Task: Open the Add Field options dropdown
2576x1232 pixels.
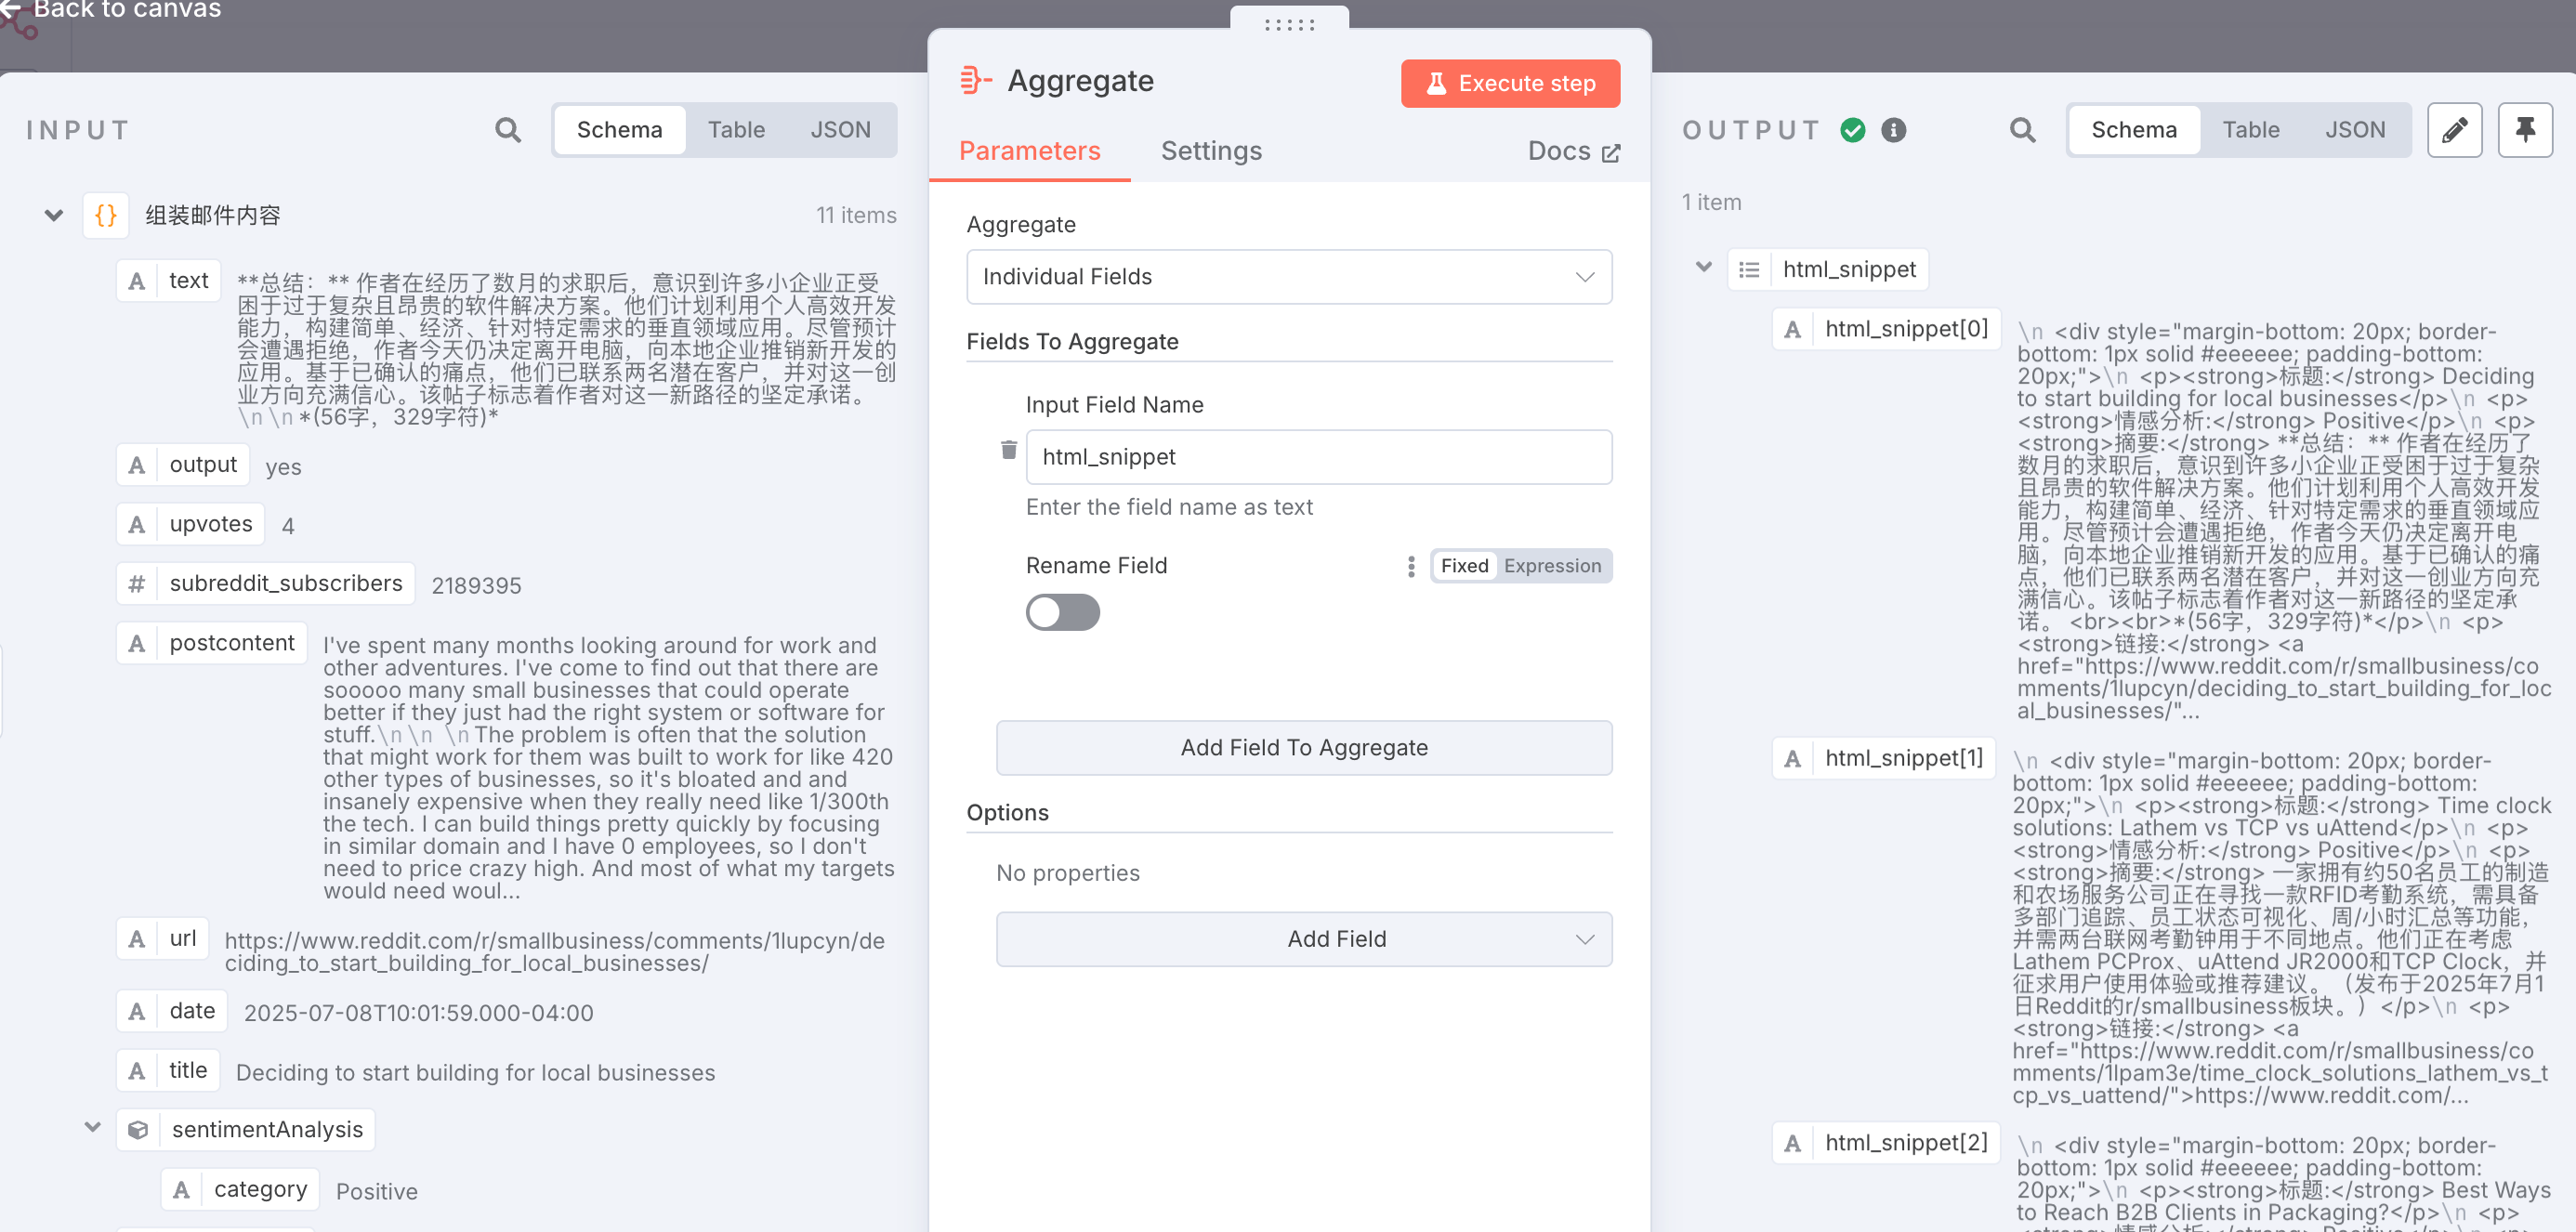Action: [x=1303, y=939]
